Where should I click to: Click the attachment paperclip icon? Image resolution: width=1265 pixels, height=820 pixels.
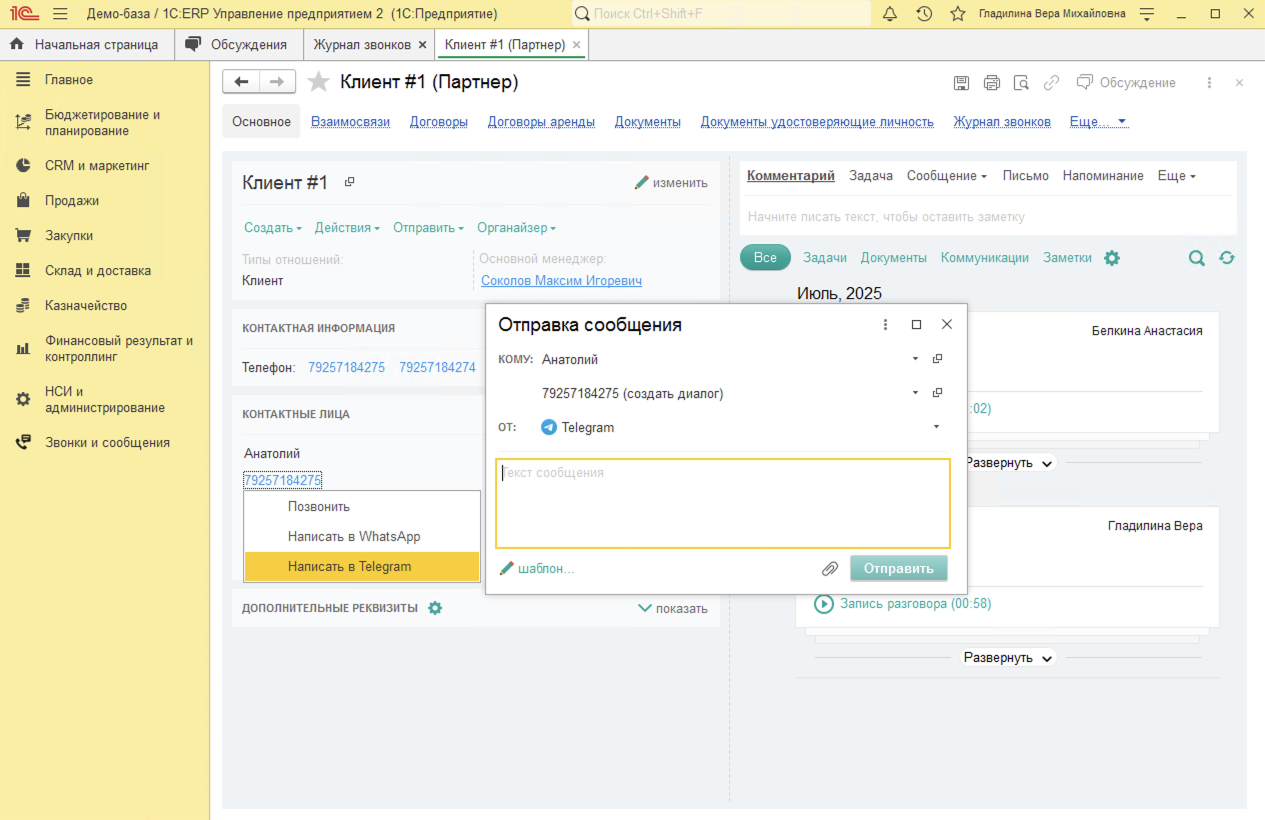pyautogui.click(x=829, y=569)
